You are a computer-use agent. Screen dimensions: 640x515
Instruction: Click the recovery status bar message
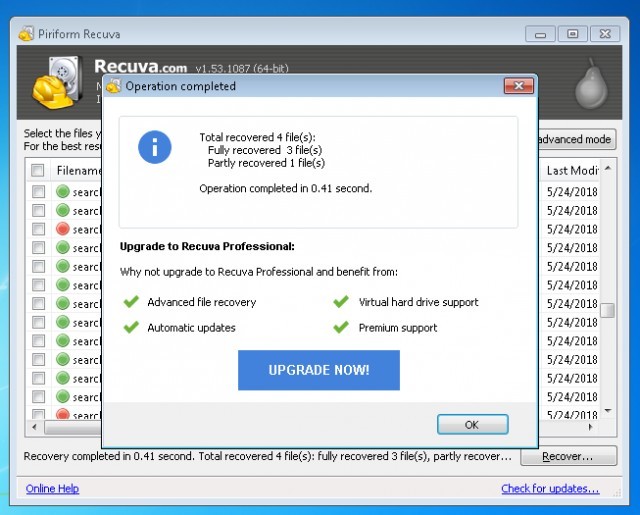(267, 456)
